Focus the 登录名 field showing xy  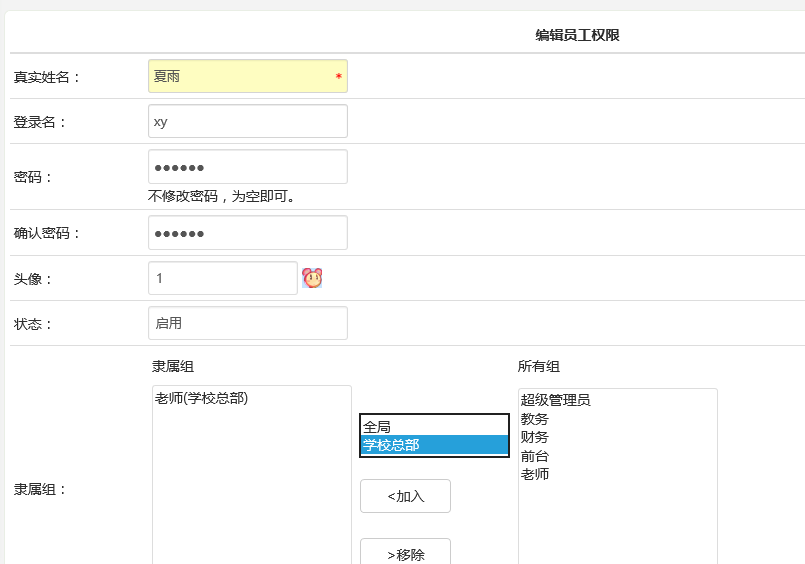click(x=247, y=121)
